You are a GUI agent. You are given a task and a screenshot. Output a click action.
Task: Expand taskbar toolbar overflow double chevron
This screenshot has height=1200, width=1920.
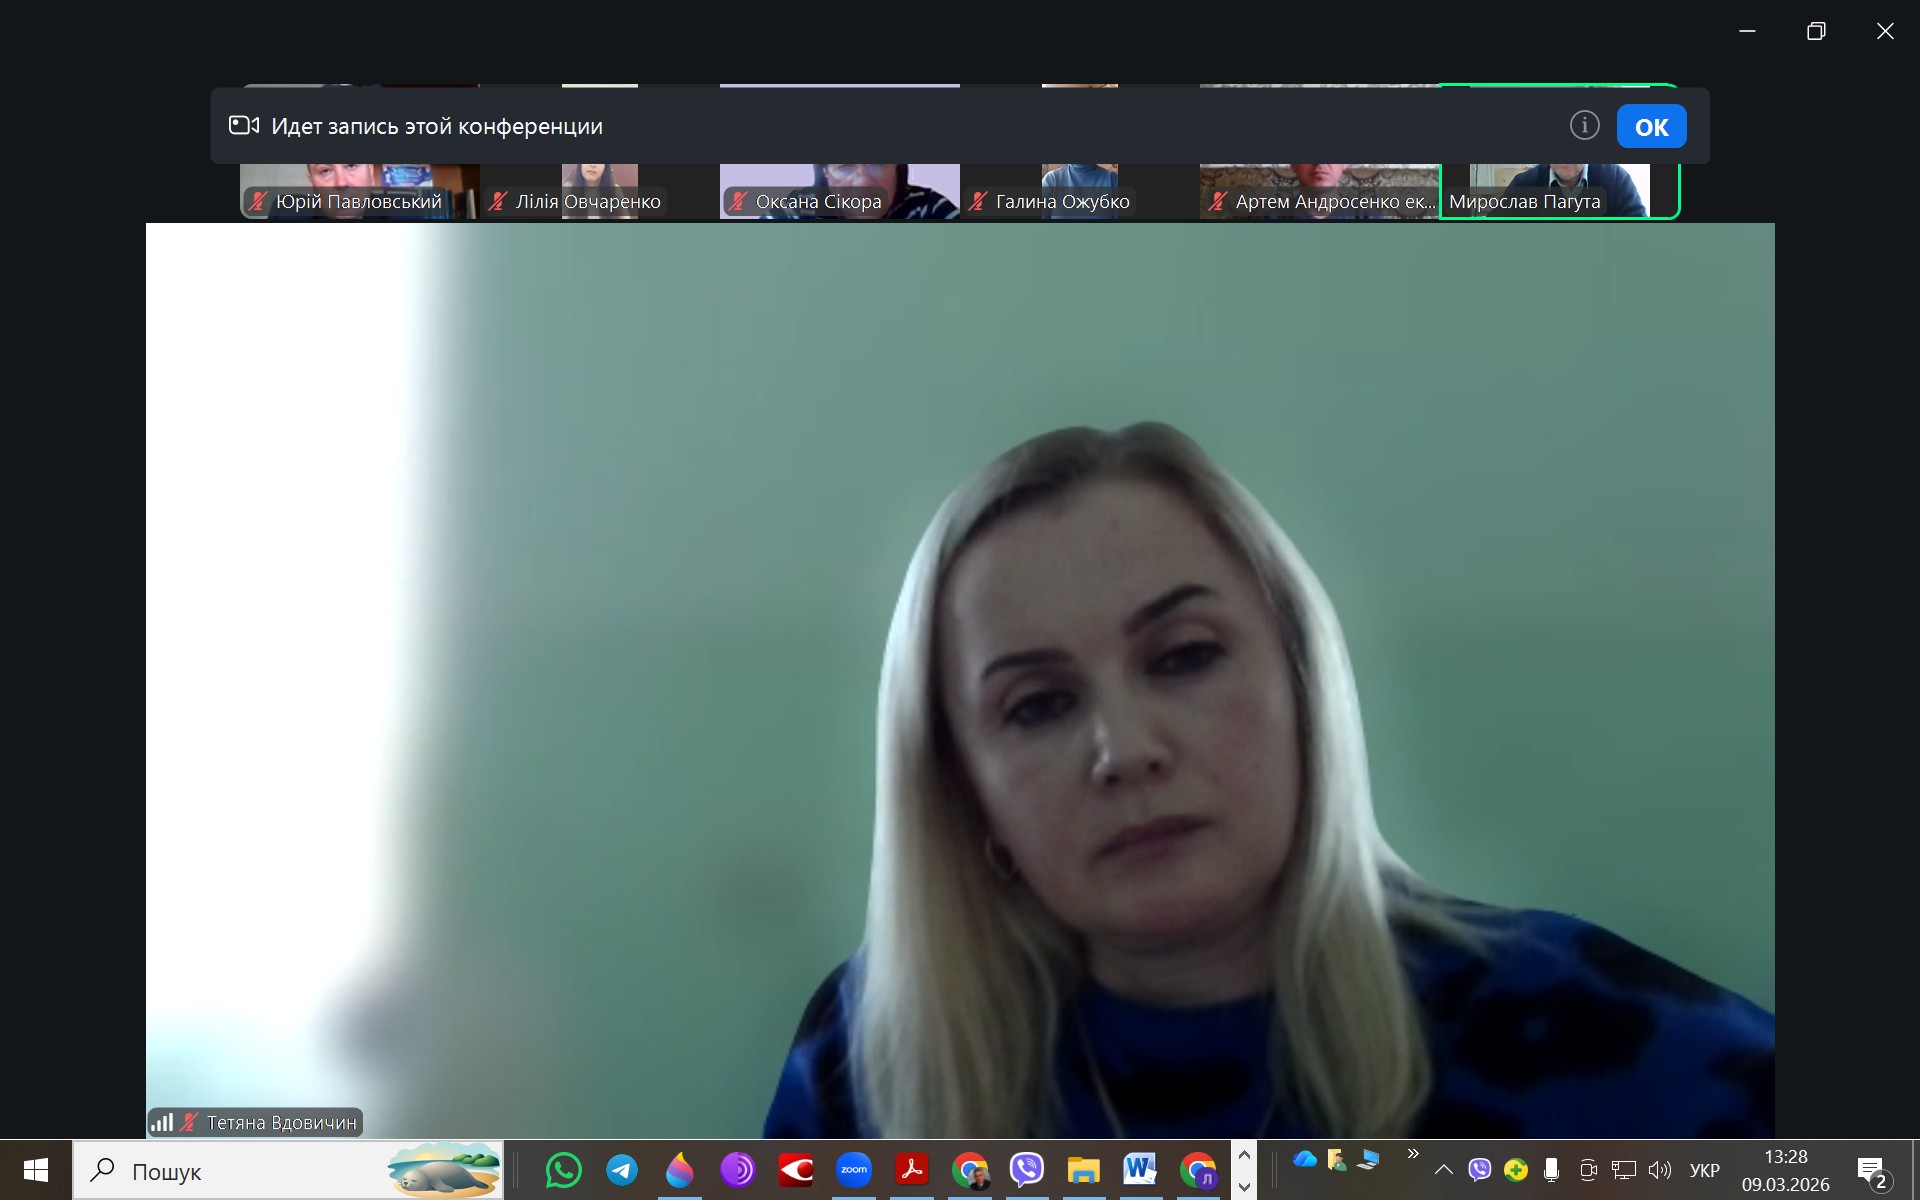coord(1413,1154)
